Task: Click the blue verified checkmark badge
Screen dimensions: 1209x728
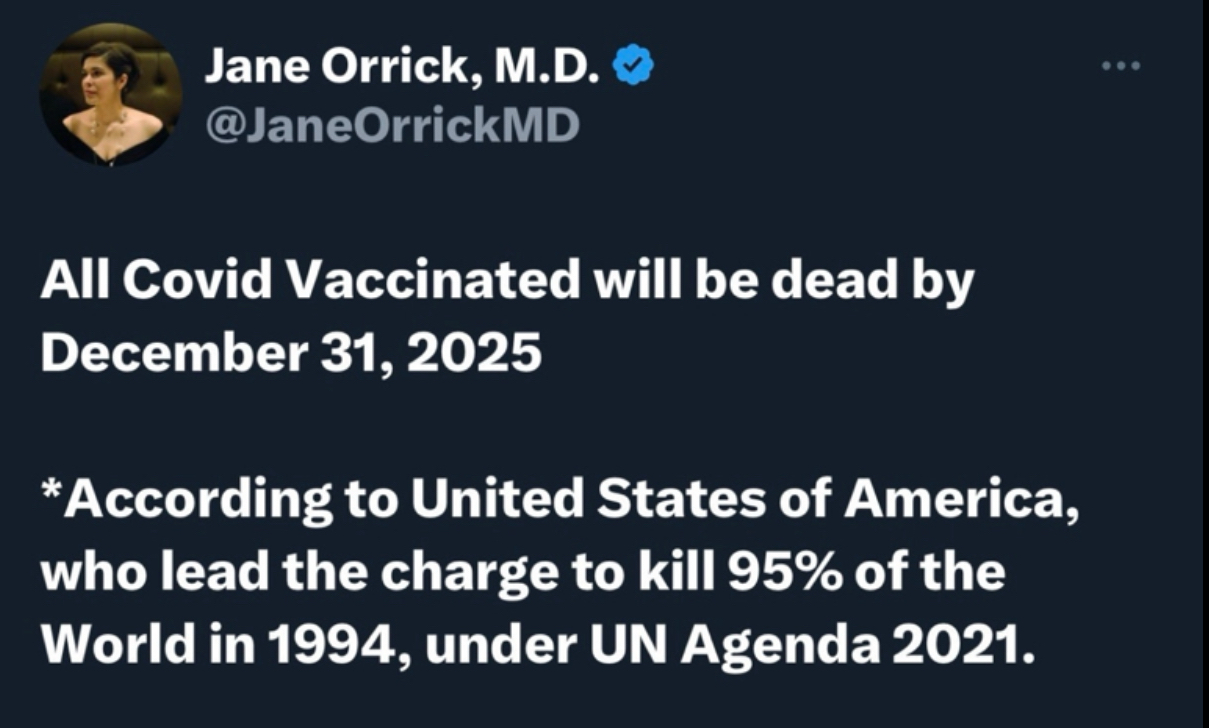Action: click(634, 68)
